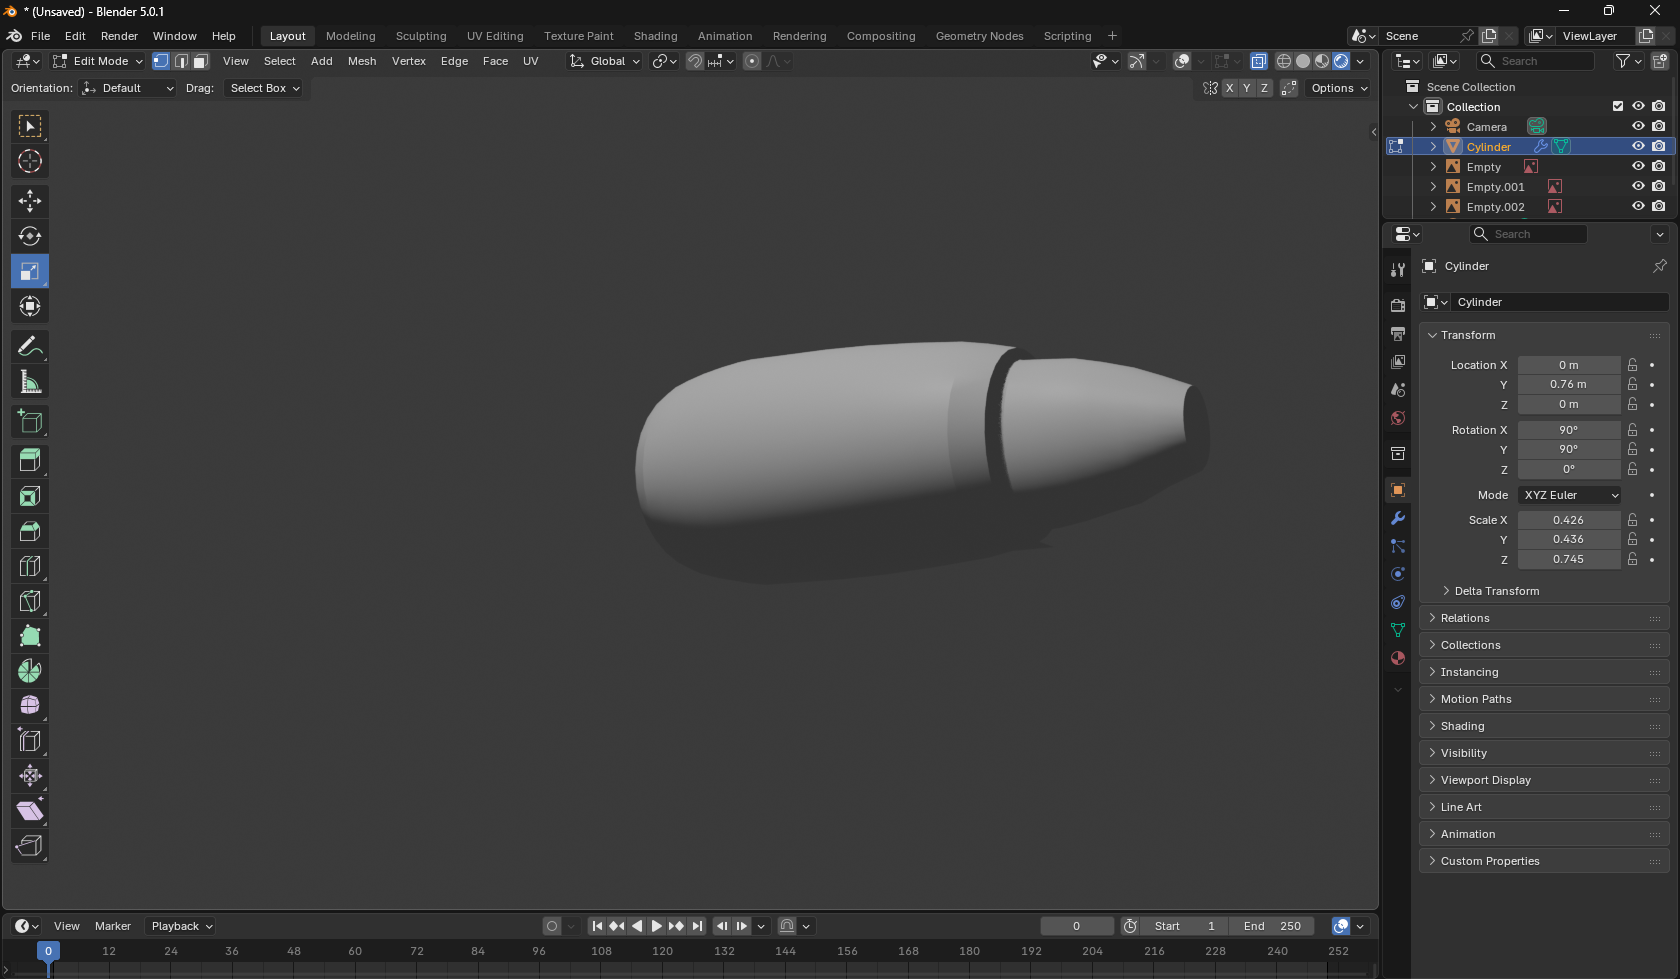Open the Render menu
1680x979 pixels.
[x=119, y=36]
